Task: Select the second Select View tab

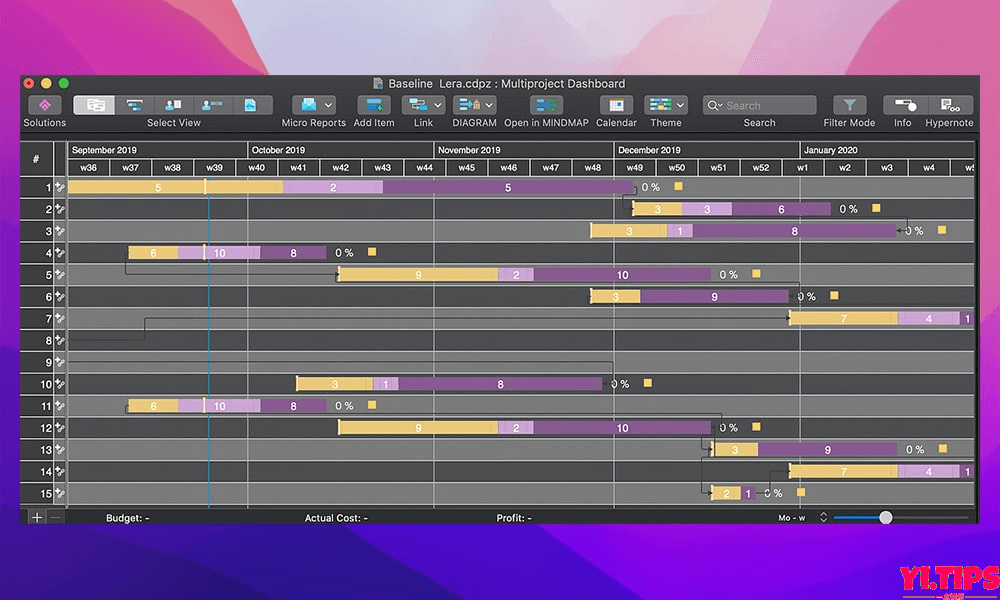Action: click(x=134, y=105)
